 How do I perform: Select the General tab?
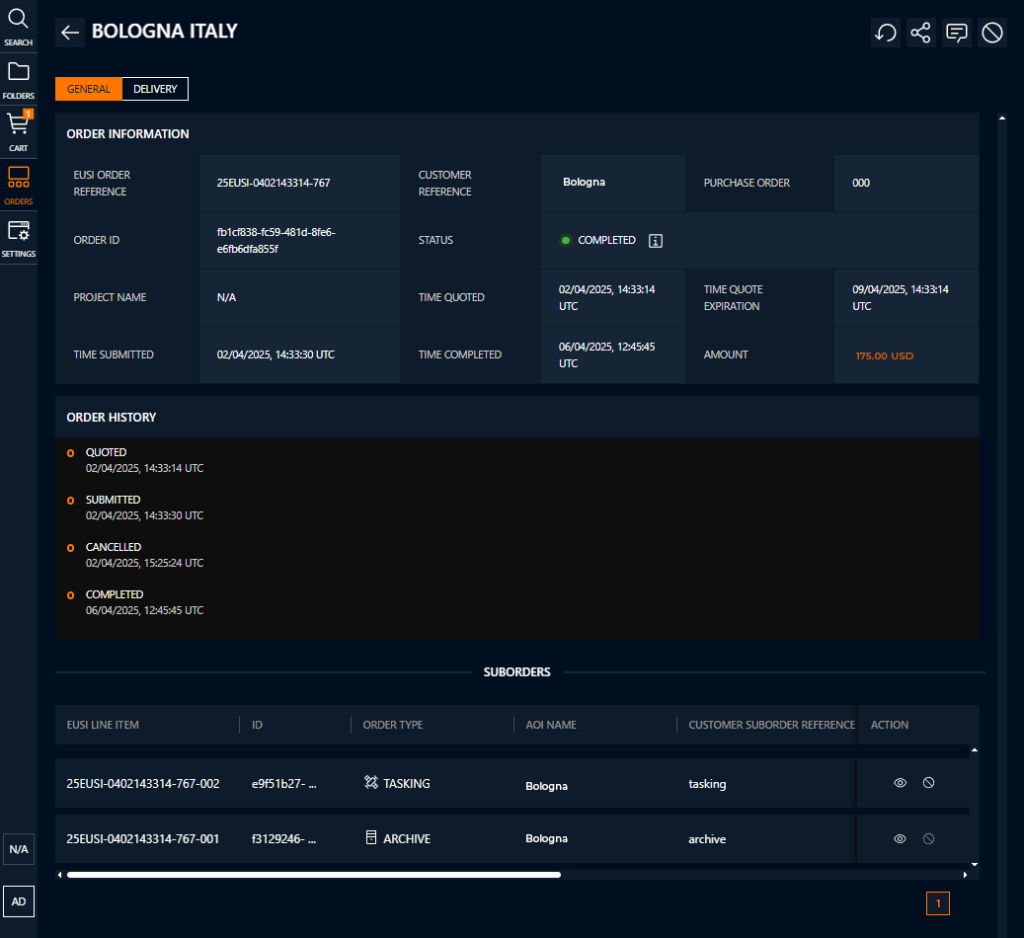(x=89, y=89)
